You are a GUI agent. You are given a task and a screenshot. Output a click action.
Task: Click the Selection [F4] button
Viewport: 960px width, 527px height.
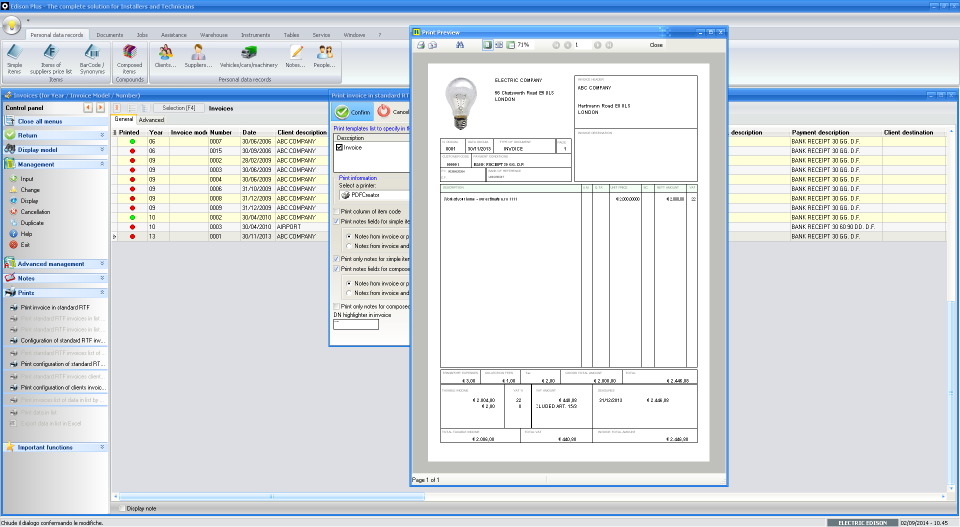coord(178,108)
